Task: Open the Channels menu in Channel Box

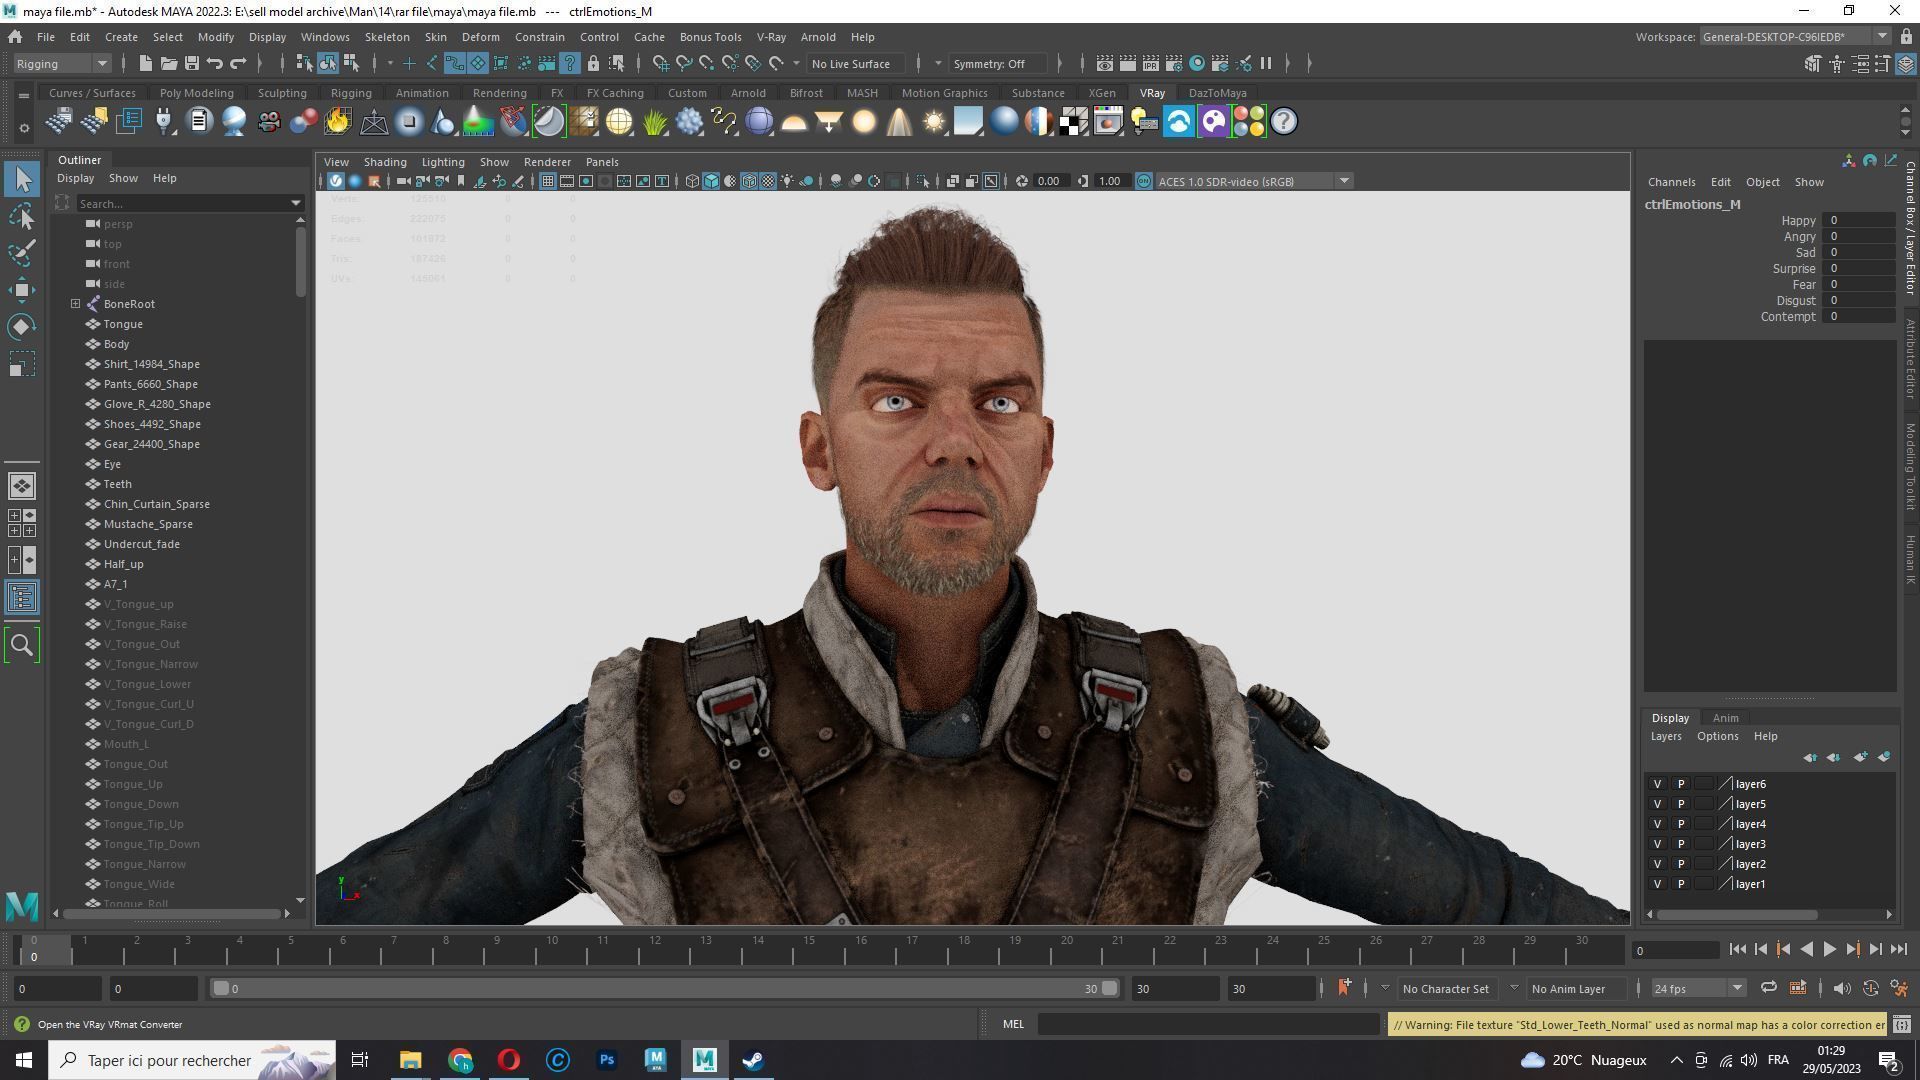Action: coord(1671,182)
